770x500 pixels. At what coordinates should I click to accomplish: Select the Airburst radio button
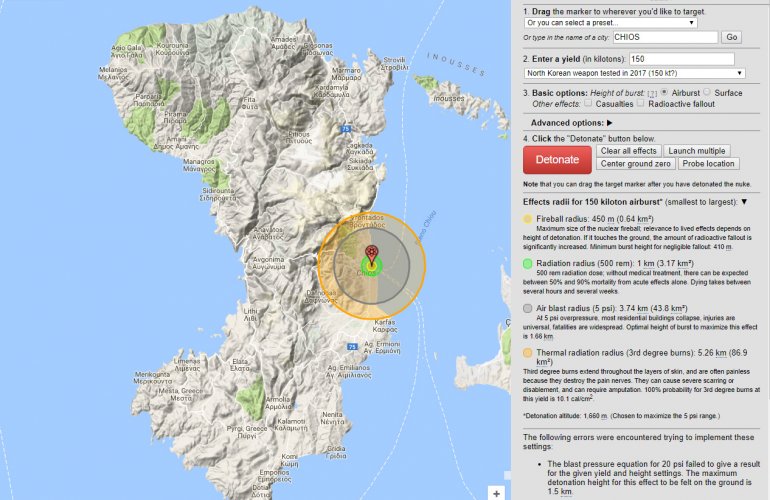(x=664, y=92)
